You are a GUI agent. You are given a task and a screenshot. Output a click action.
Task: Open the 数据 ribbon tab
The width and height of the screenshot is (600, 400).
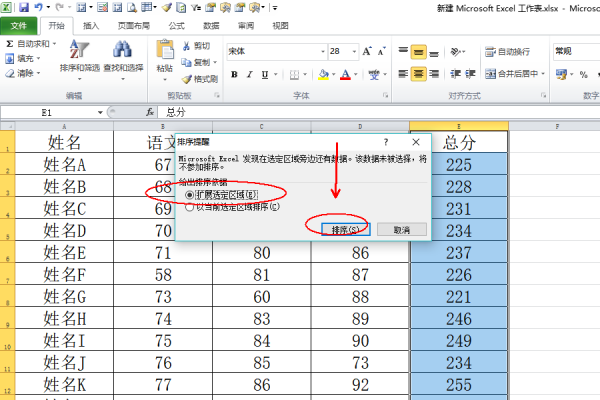click(211, 24)
